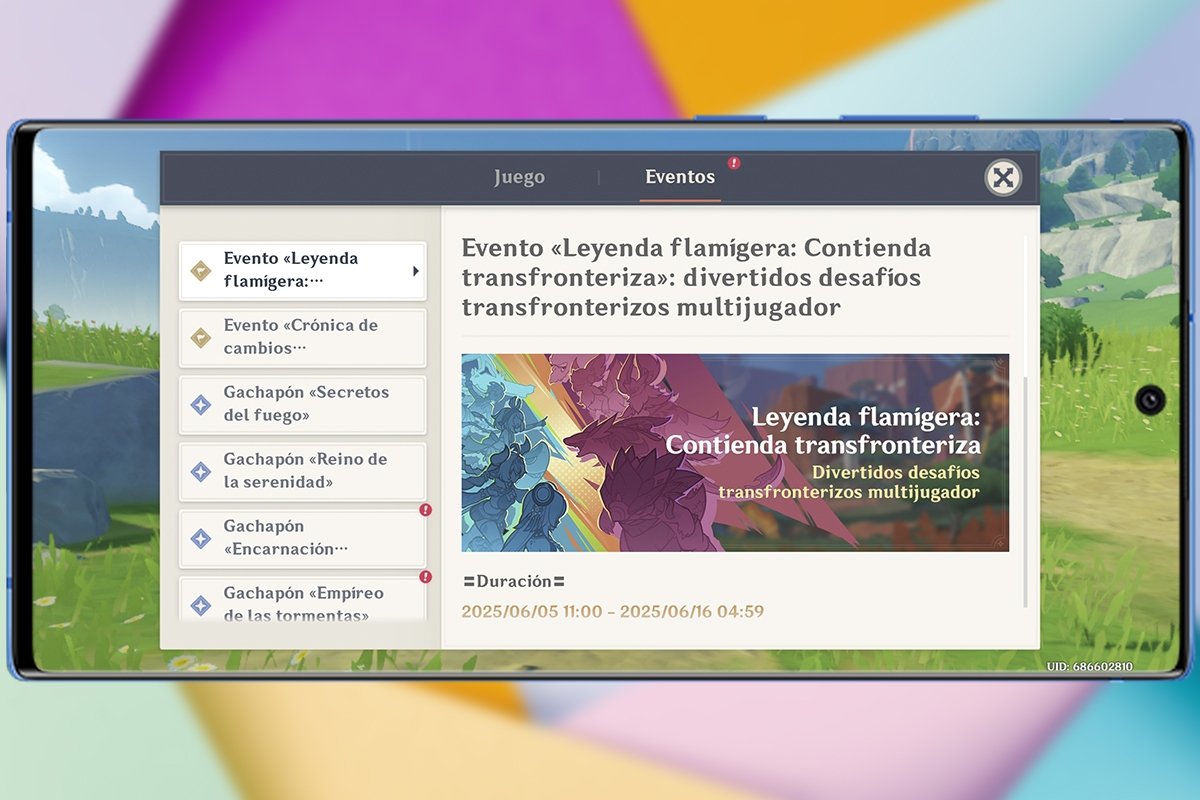Click the date range 2025/06/05 11:00
The height and width of the screenshot is (800, 1200).
613,611
